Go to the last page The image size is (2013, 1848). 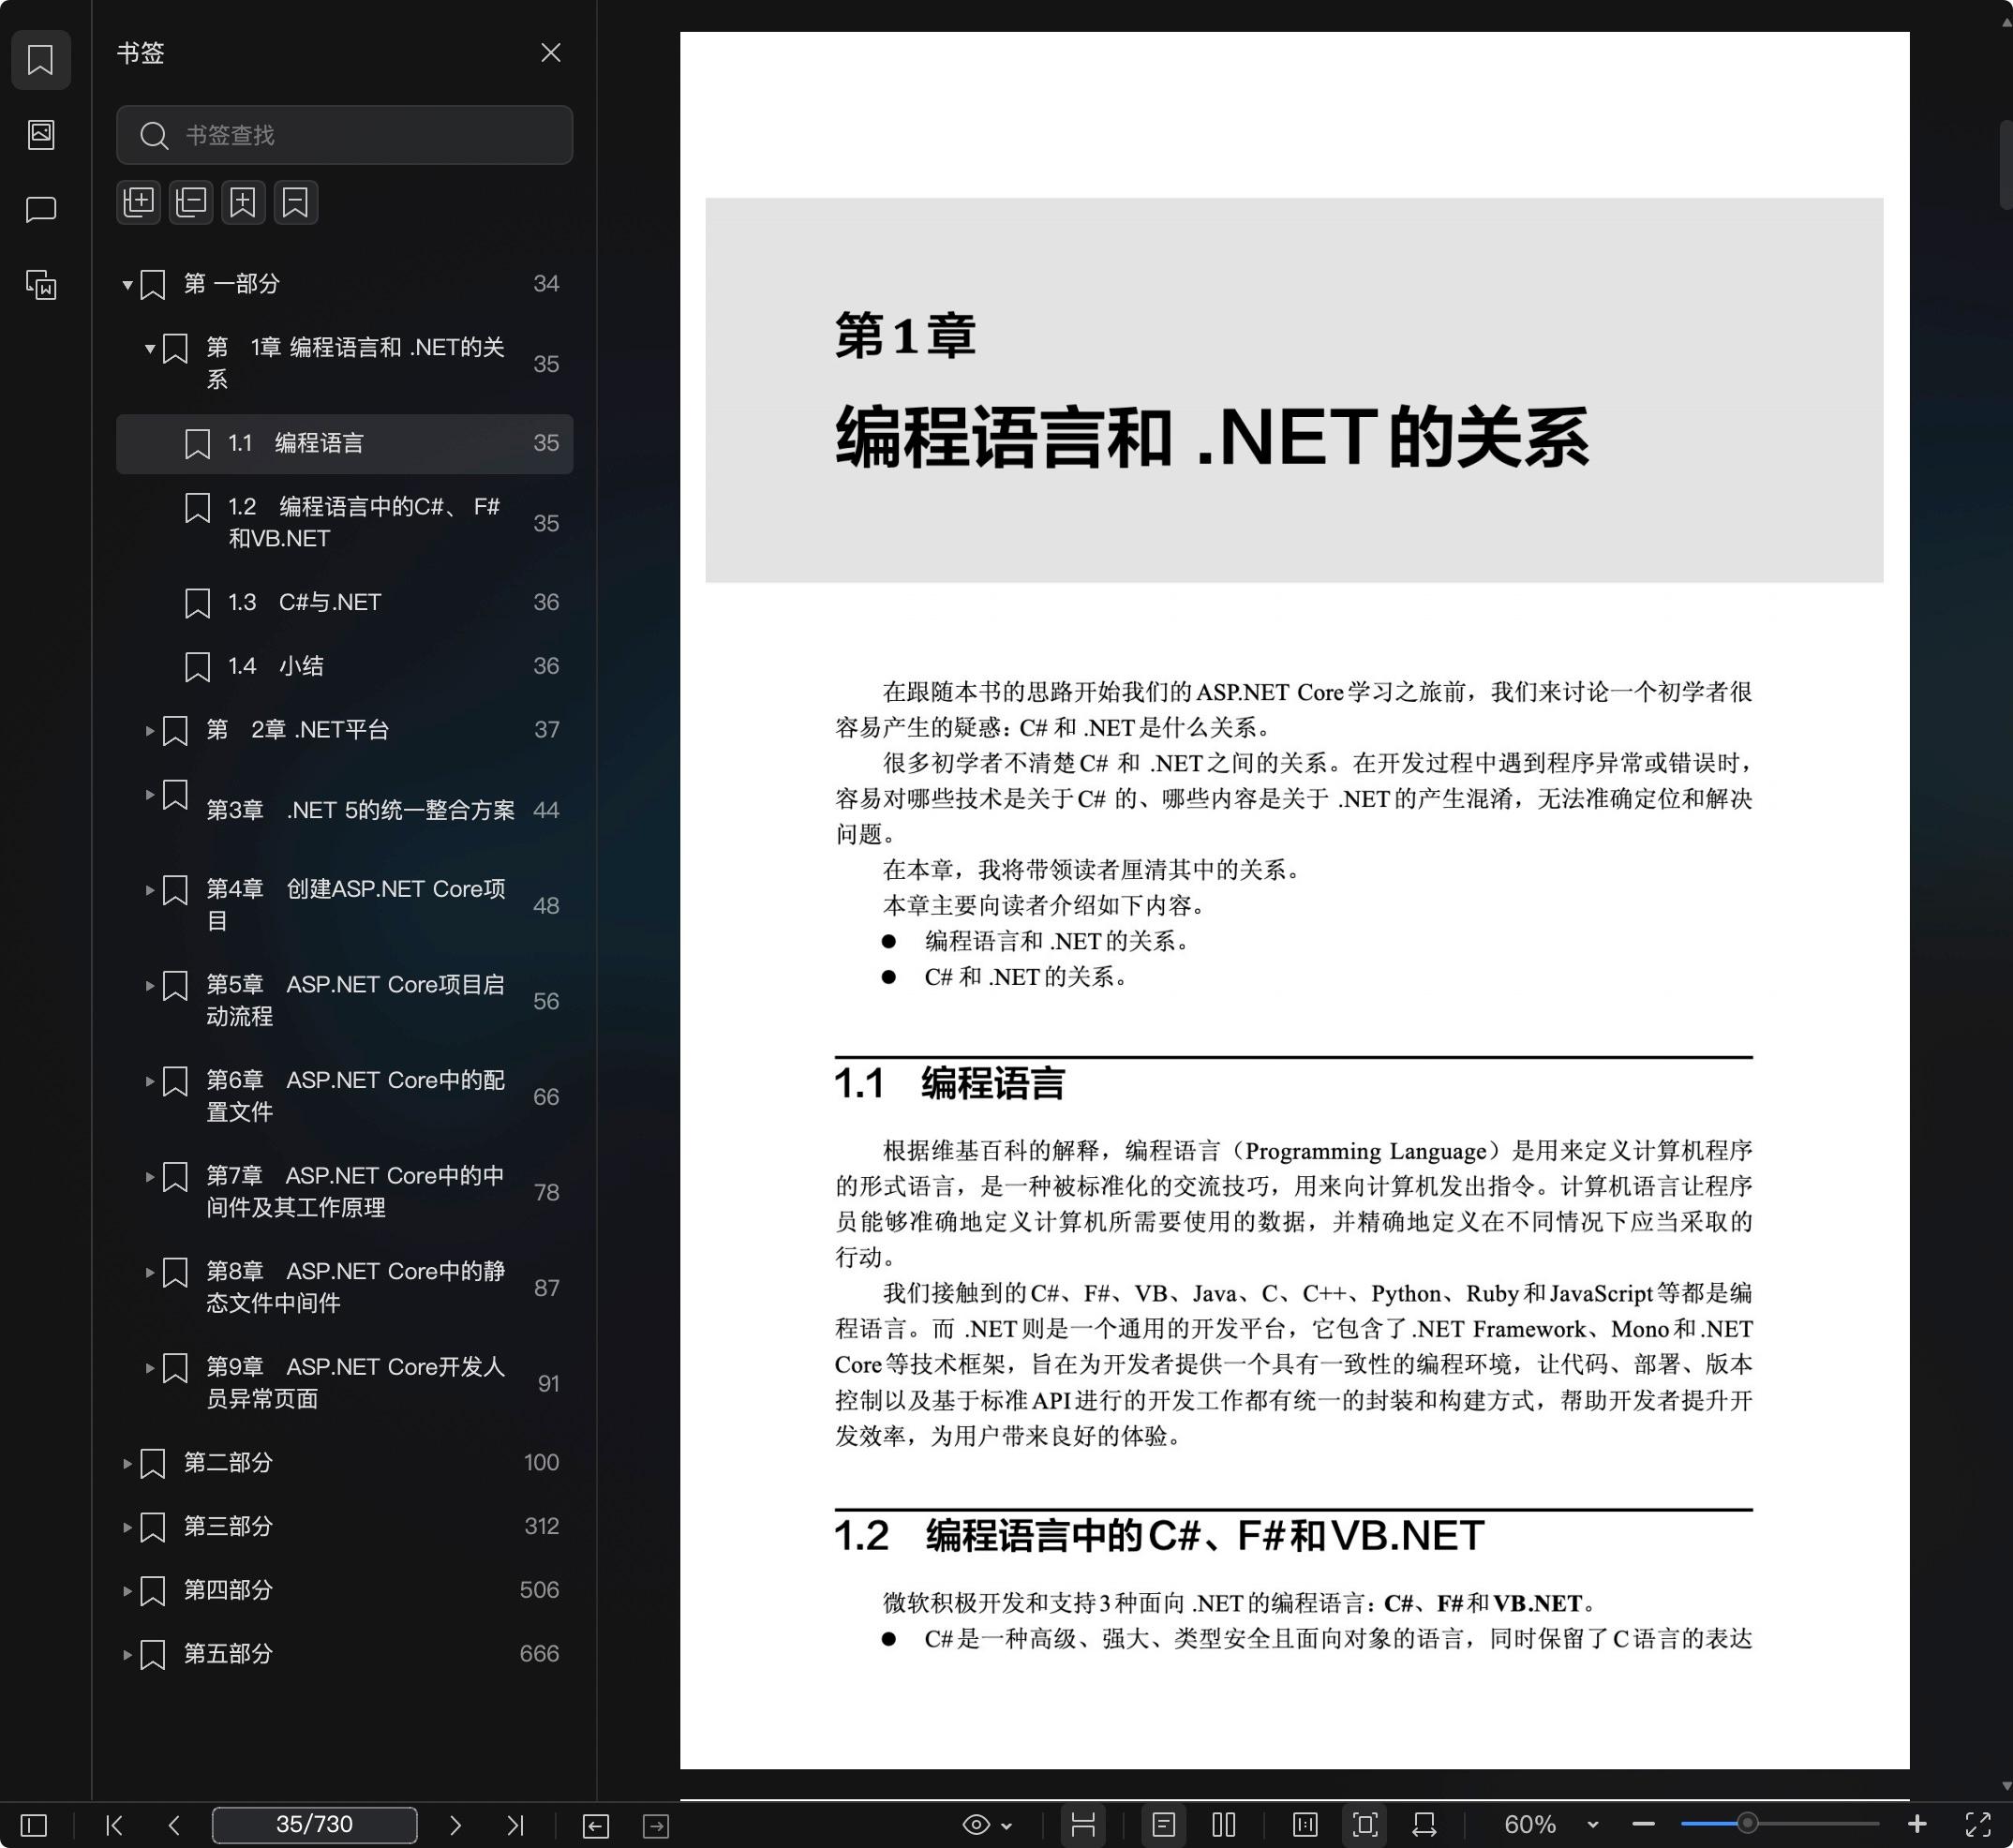515,1825
